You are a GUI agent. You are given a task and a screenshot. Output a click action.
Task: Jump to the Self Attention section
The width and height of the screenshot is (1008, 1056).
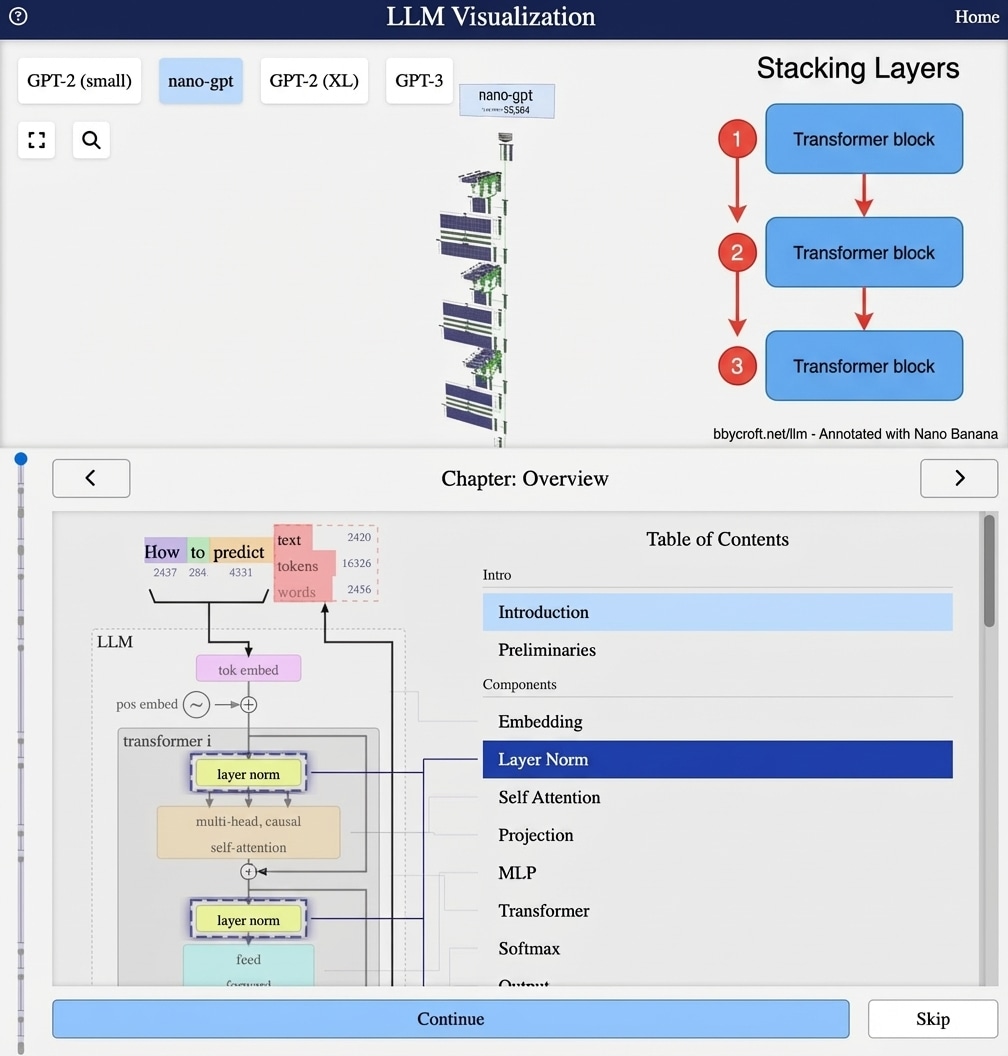pyautogui.click(x=549, y=797)
